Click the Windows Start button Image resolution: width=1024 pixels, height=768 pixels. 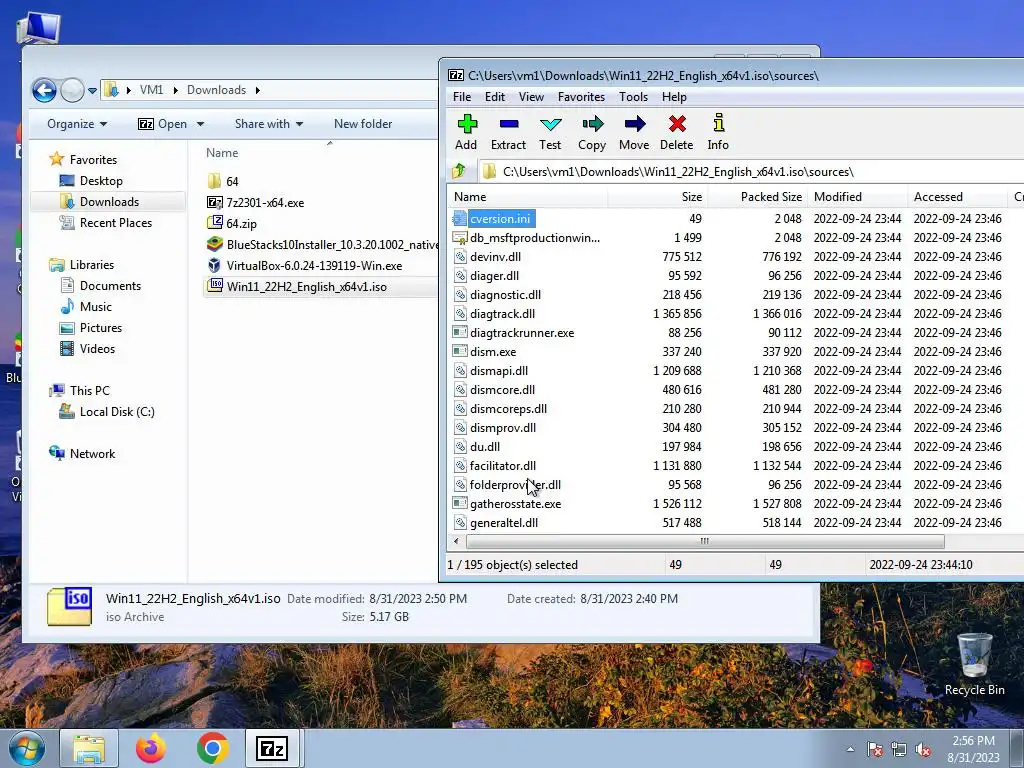pyautogui.click(x=27, y=748)
